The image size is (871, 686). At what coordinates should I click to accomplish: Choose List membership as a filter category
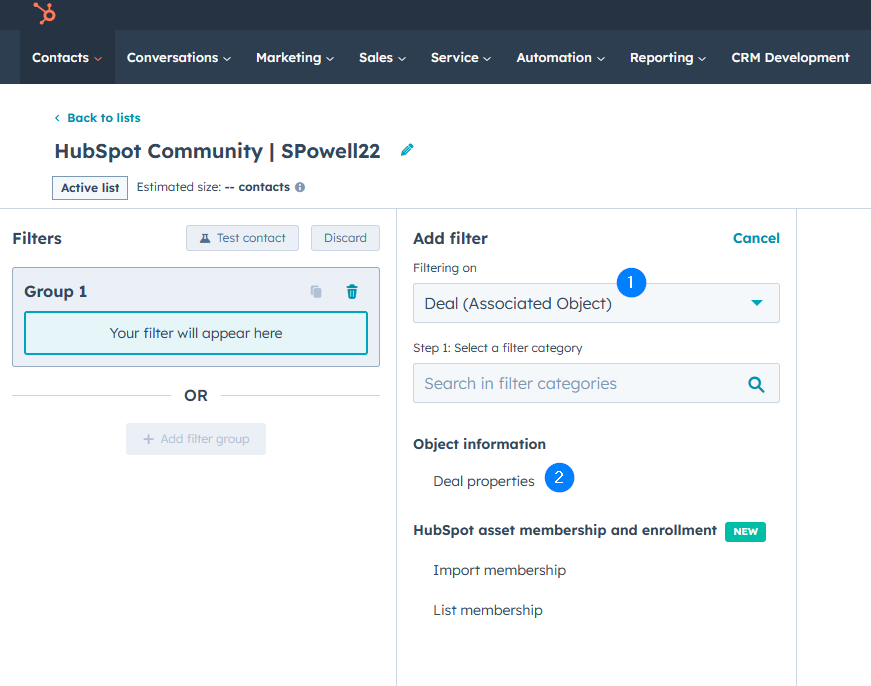point(488,609)
